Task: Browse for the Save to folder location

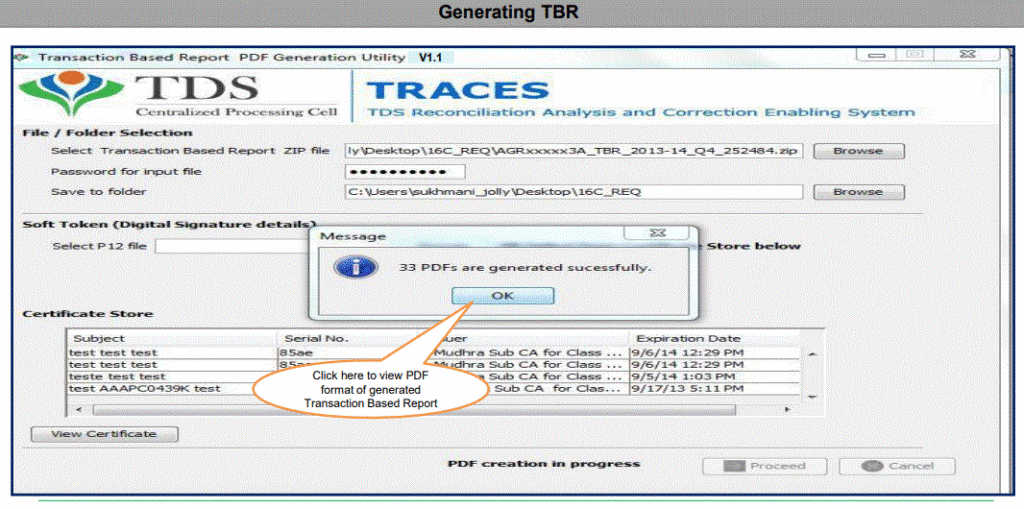Action: coord(858,192)
